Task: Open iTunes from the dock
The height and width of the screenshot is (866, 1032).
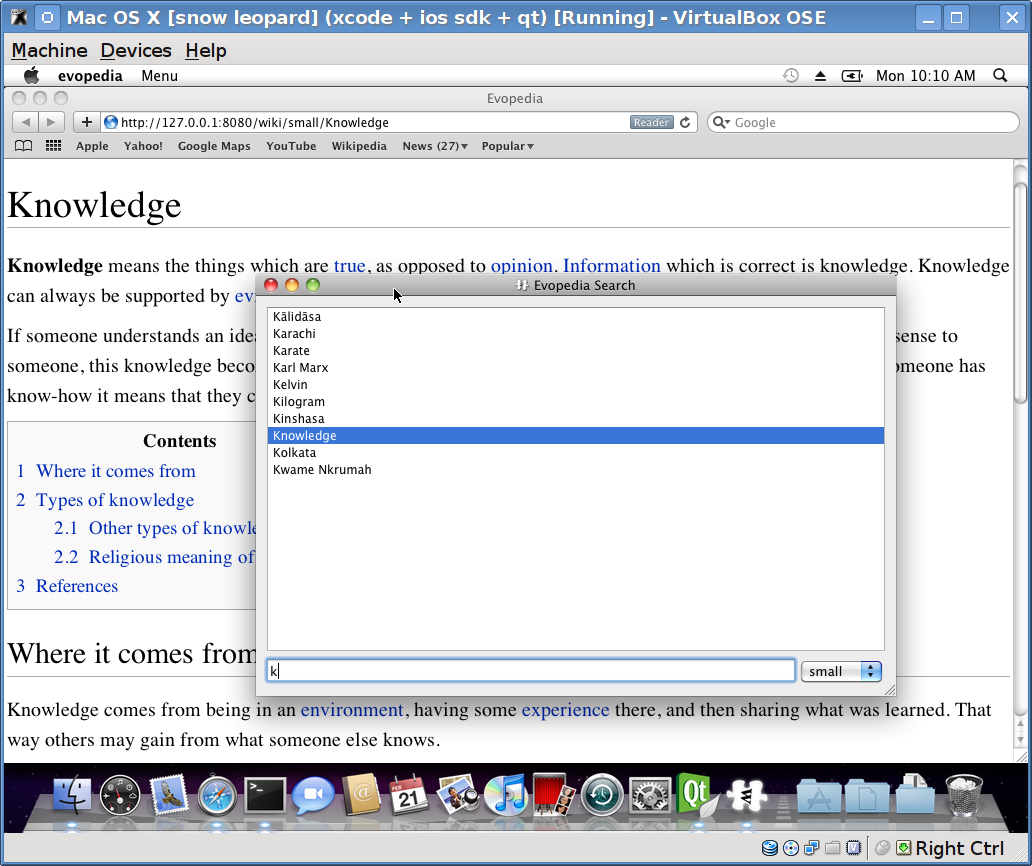Action: pos(505,796)
